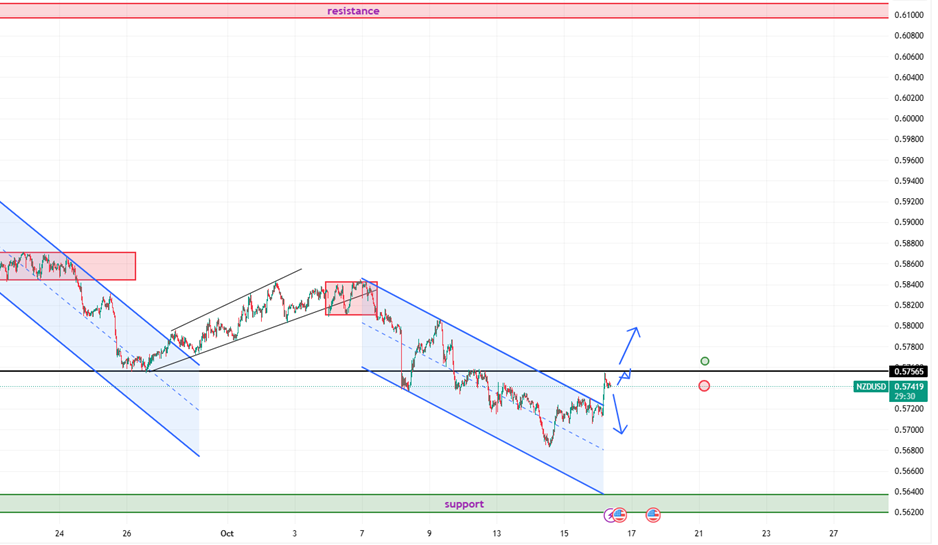Click the Oct label on time axis
This screenshot has height=545, width=938.
(227, 533)
